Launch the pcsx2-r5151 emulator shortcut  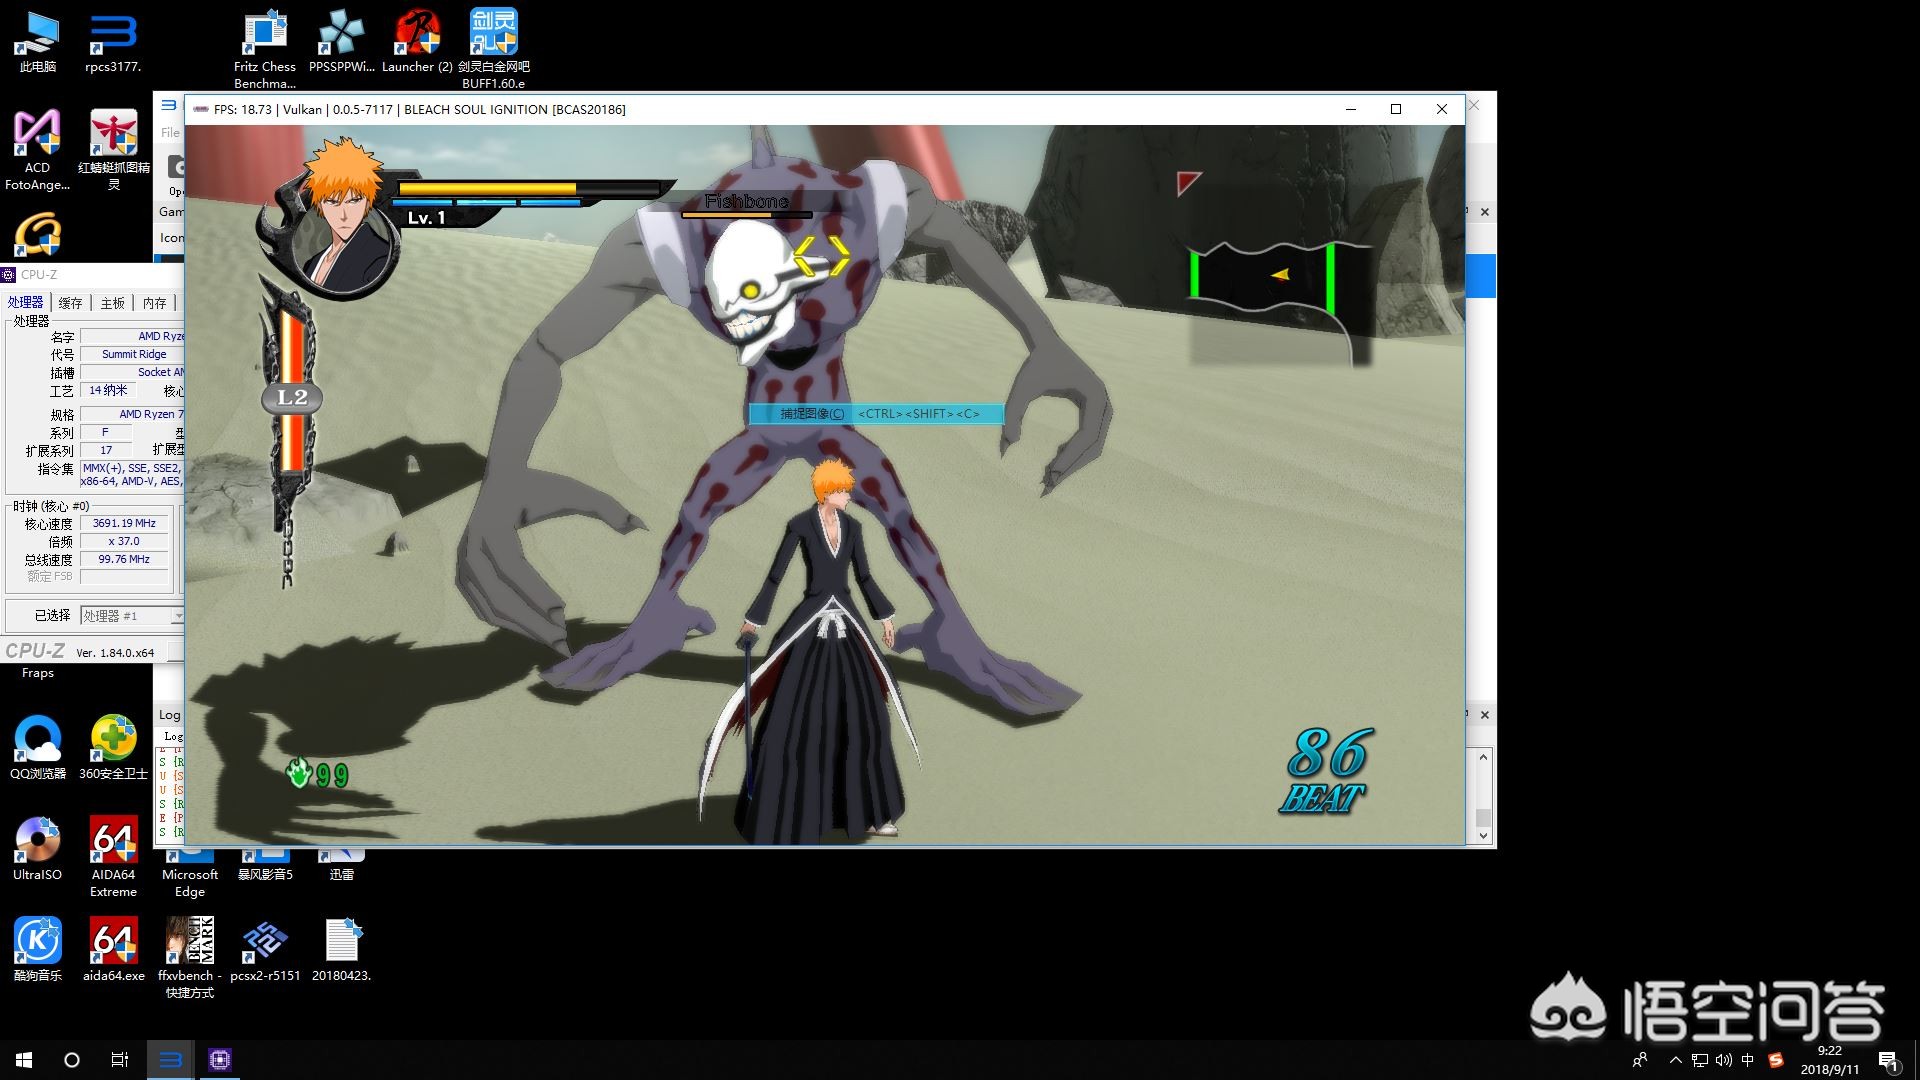point(265,942)
